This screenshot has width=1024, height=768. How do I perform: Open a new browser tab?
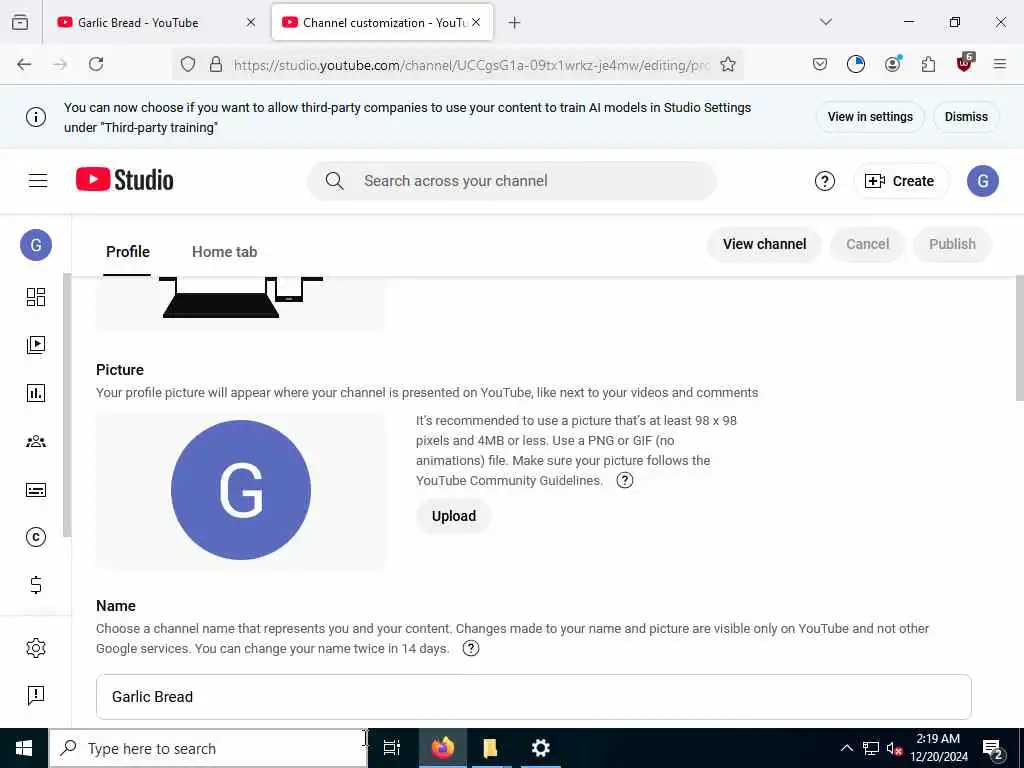(x=515, y=23)
